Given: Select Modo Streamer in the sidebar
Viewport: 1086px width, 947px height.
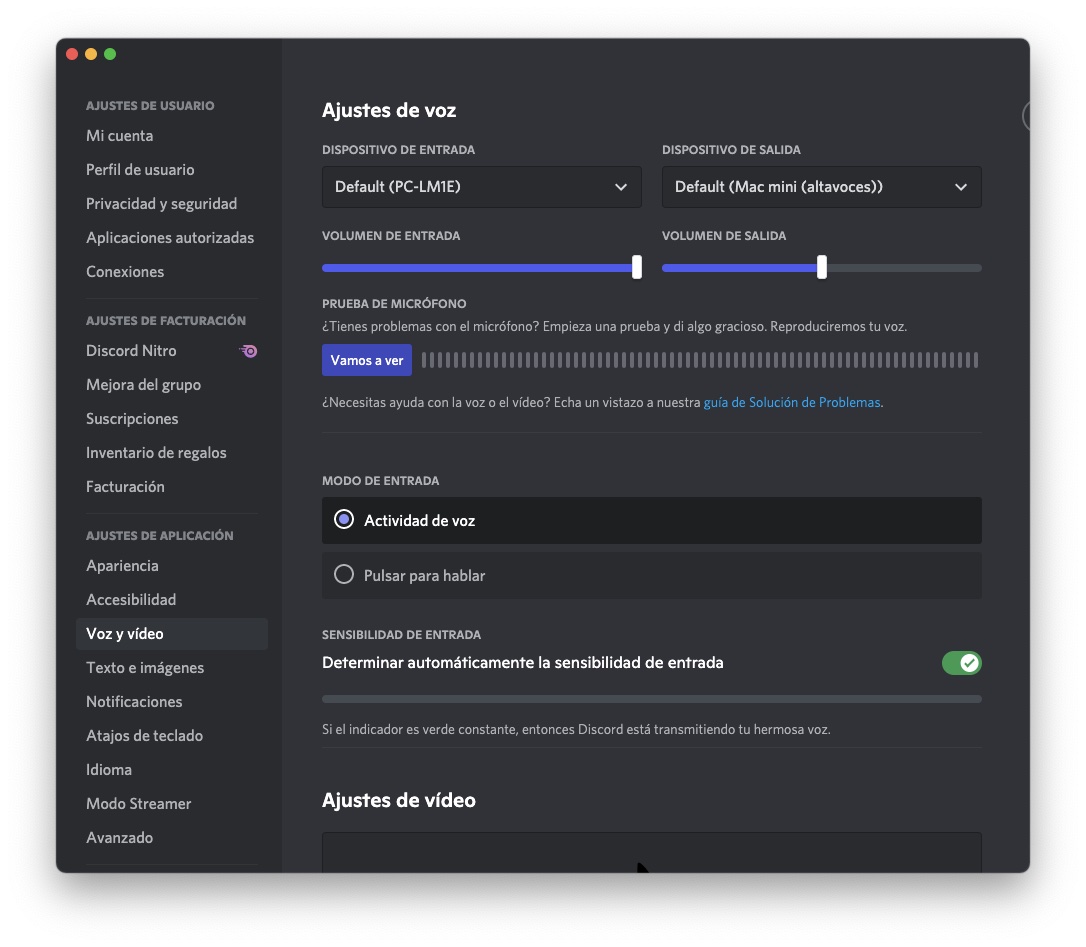Looking at the screenshot, I should [138, 804].
